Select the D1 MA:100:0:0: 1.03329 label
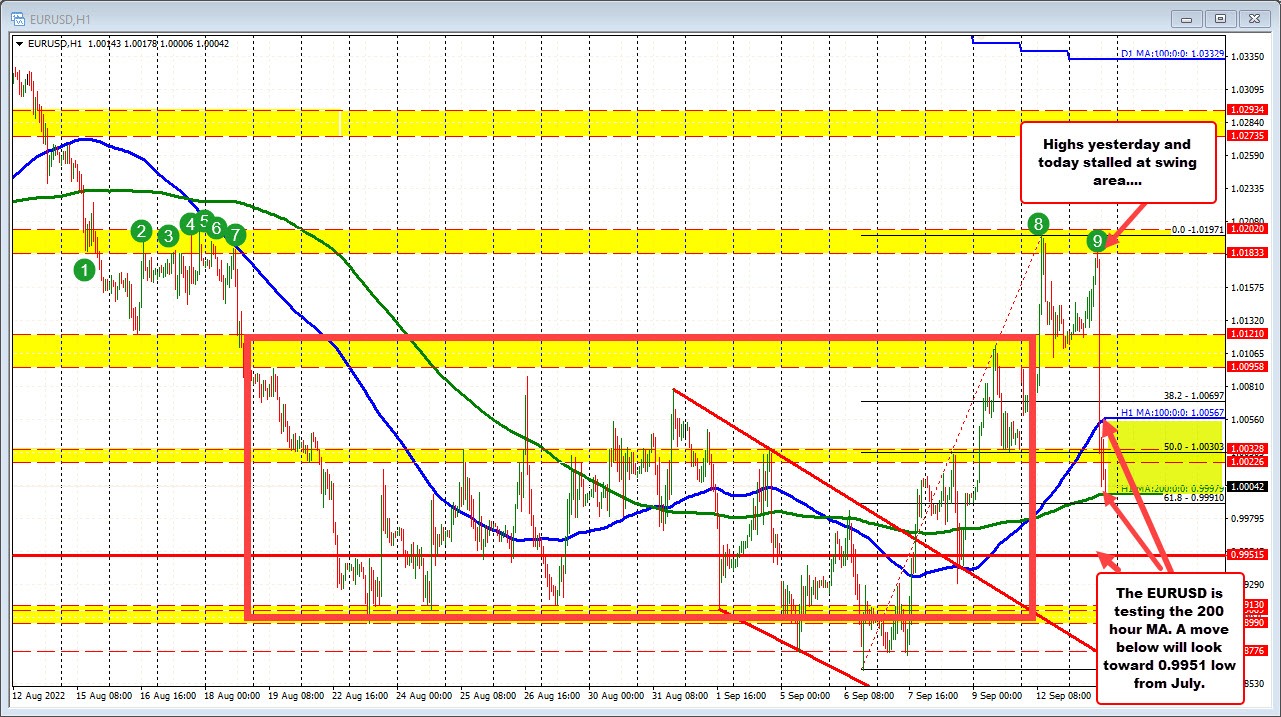 click(1171, 53)
